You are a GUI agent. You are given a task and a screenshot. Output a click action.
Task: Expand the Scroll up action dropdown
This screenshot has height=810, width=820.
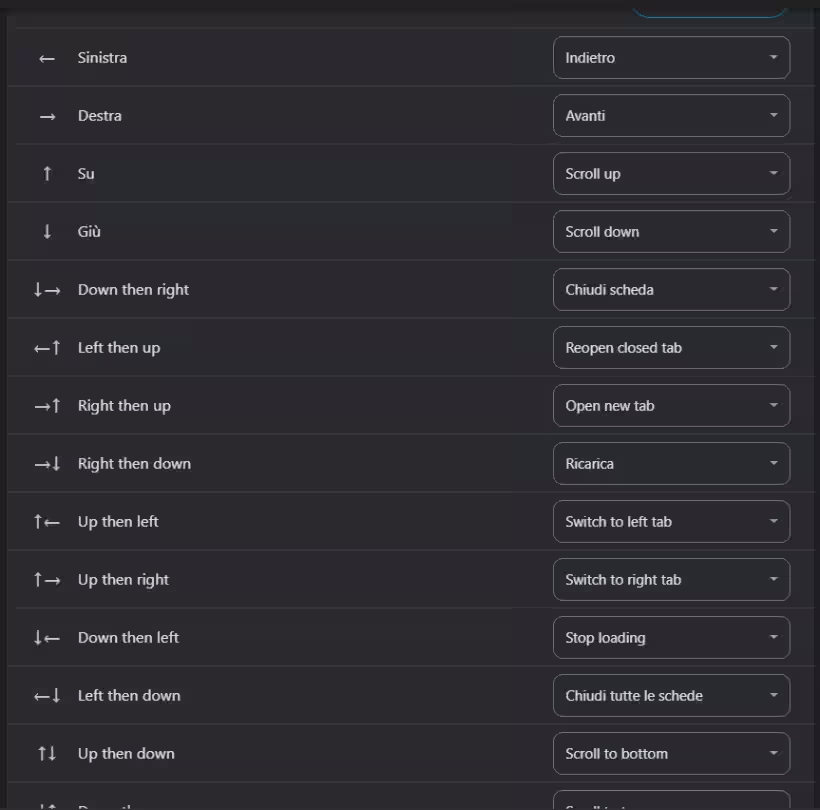[671, 174]
